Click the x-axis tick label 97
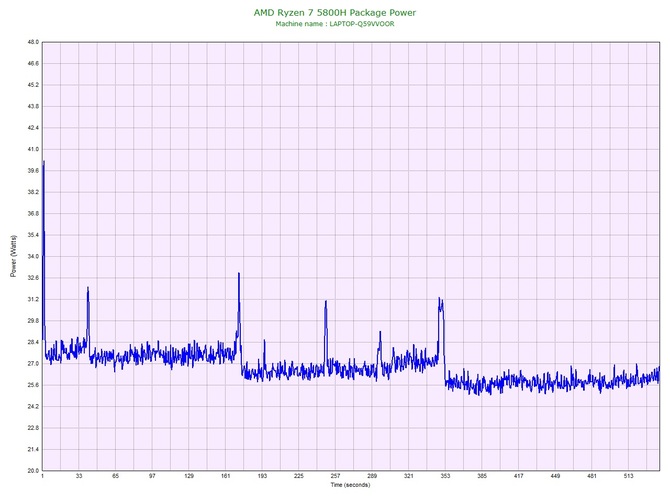This screenshot has height=502, width=670. pyautogui.click(x=152, y=476)
